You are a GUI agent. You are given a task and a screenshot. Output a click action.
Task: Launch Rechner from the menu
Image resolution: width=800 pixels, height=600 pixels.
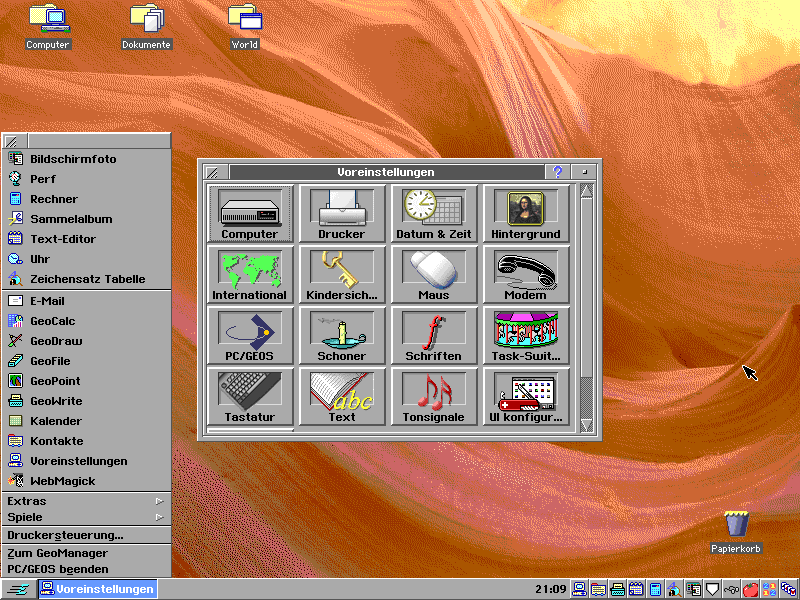86,199
